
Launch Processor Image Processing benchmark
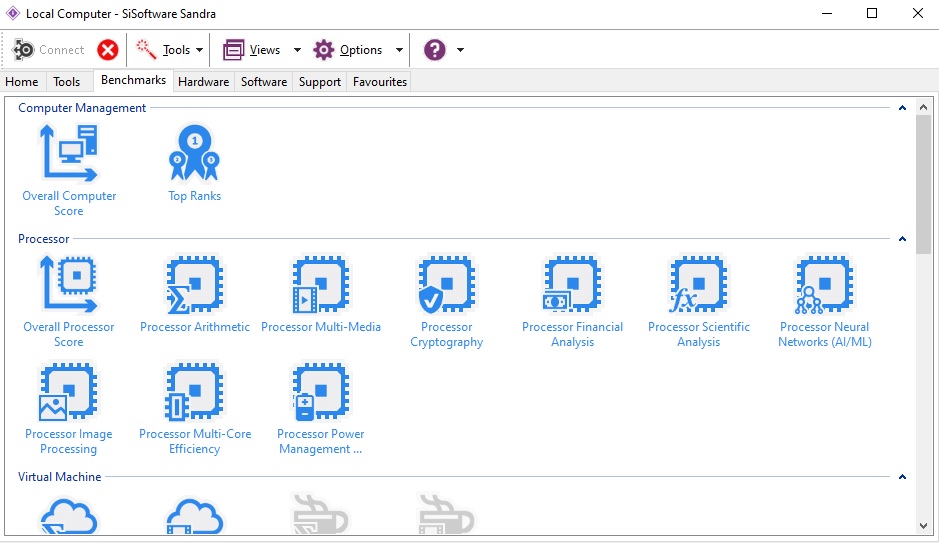point(69,409)
